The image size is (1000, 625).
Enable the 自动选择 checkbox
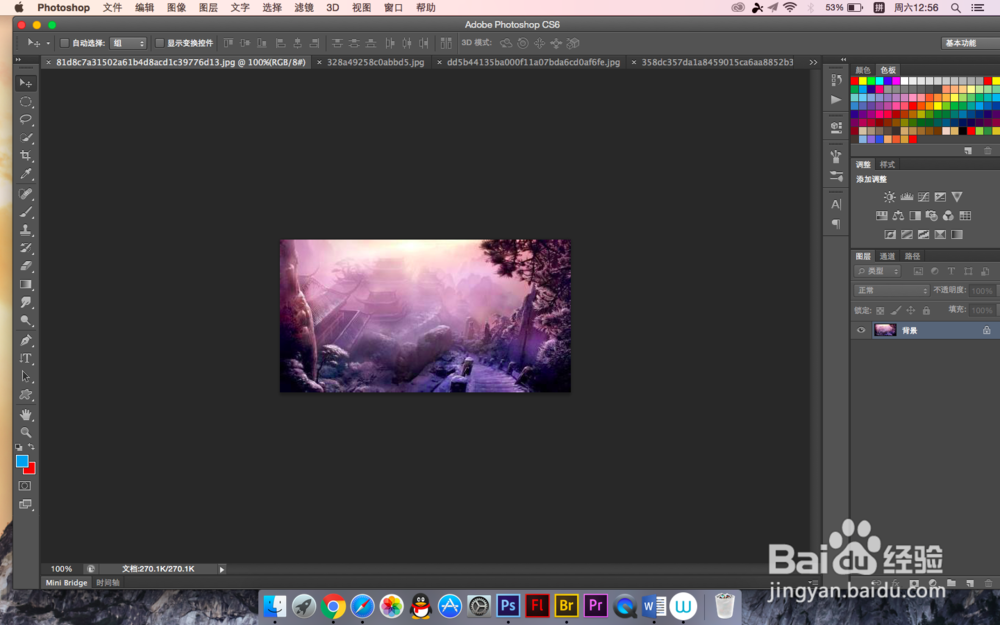(x=64, y=43)
